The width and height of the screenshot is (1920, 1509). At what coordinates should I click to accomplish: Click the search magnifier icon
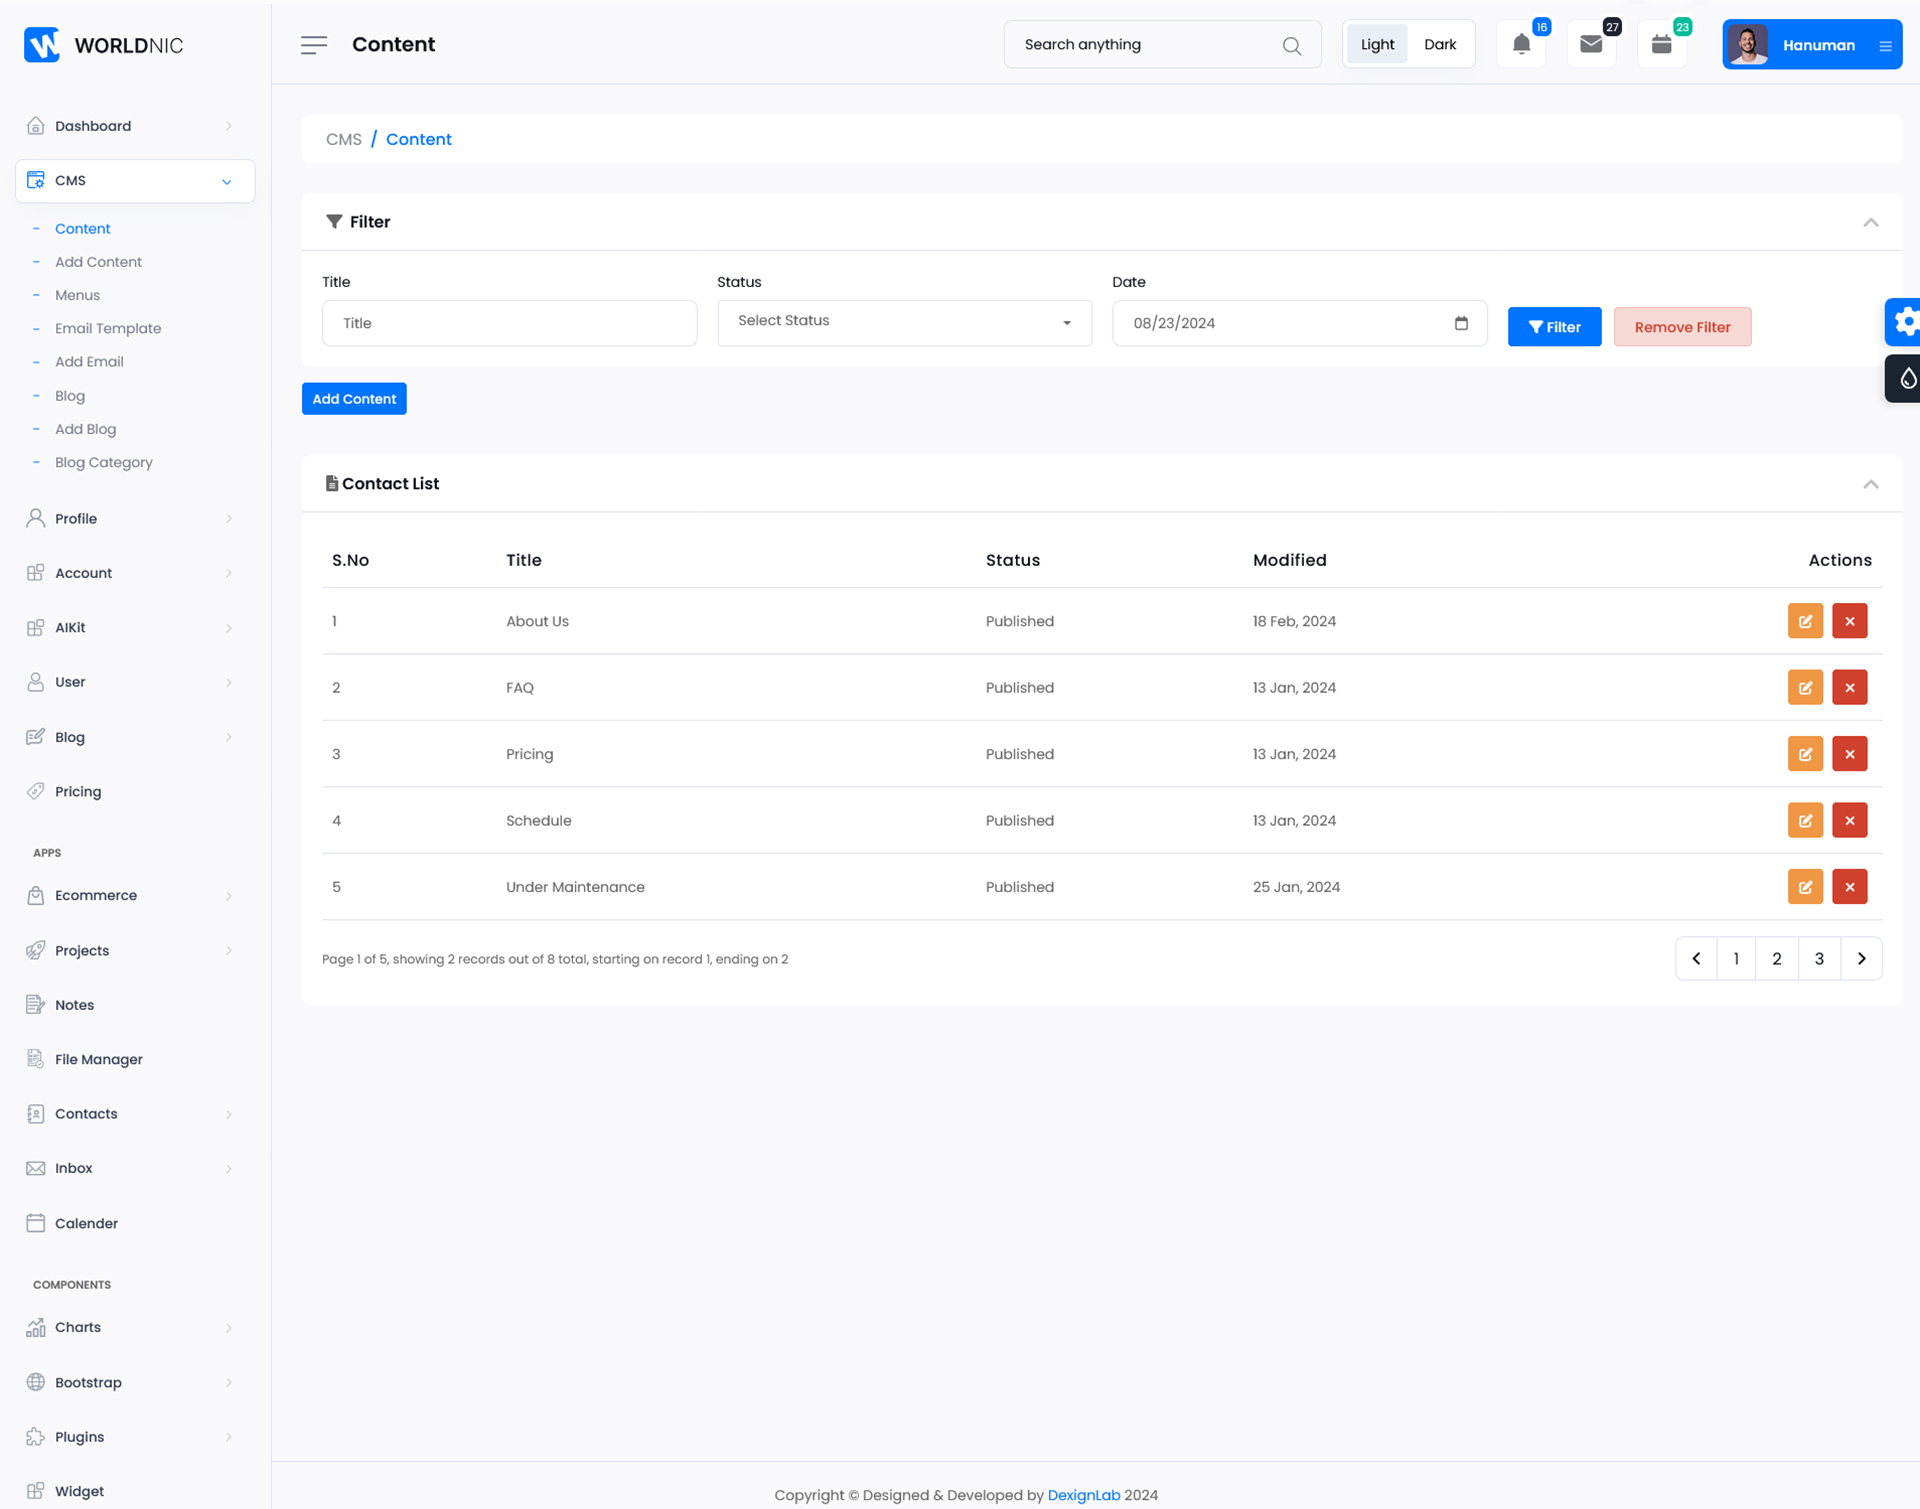pyautogui.click(x=1291, y=45)
